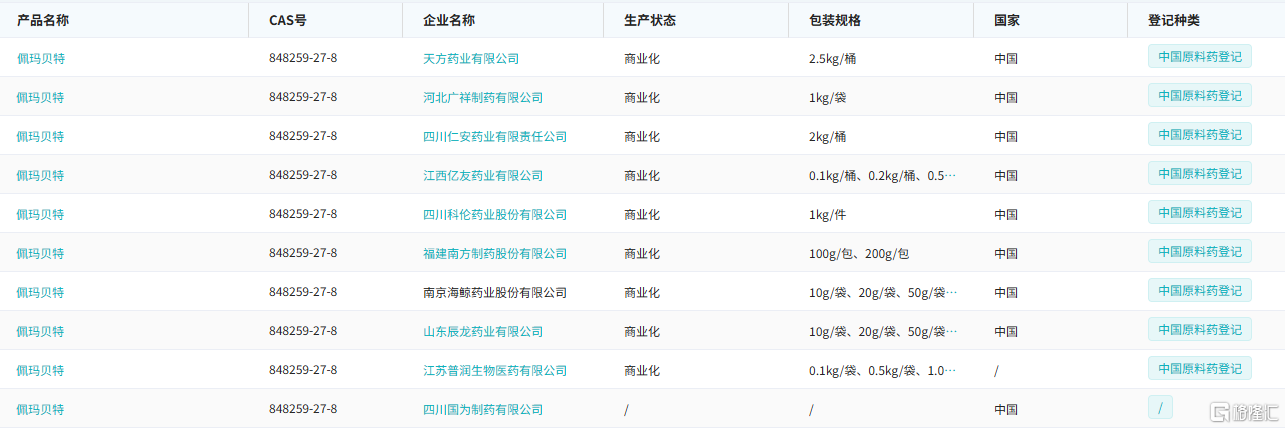Click 中国原料药登记 tag in 南京海鲸 row
The width and height of the screenshot is (1285, 429).
coord(1200,290)
